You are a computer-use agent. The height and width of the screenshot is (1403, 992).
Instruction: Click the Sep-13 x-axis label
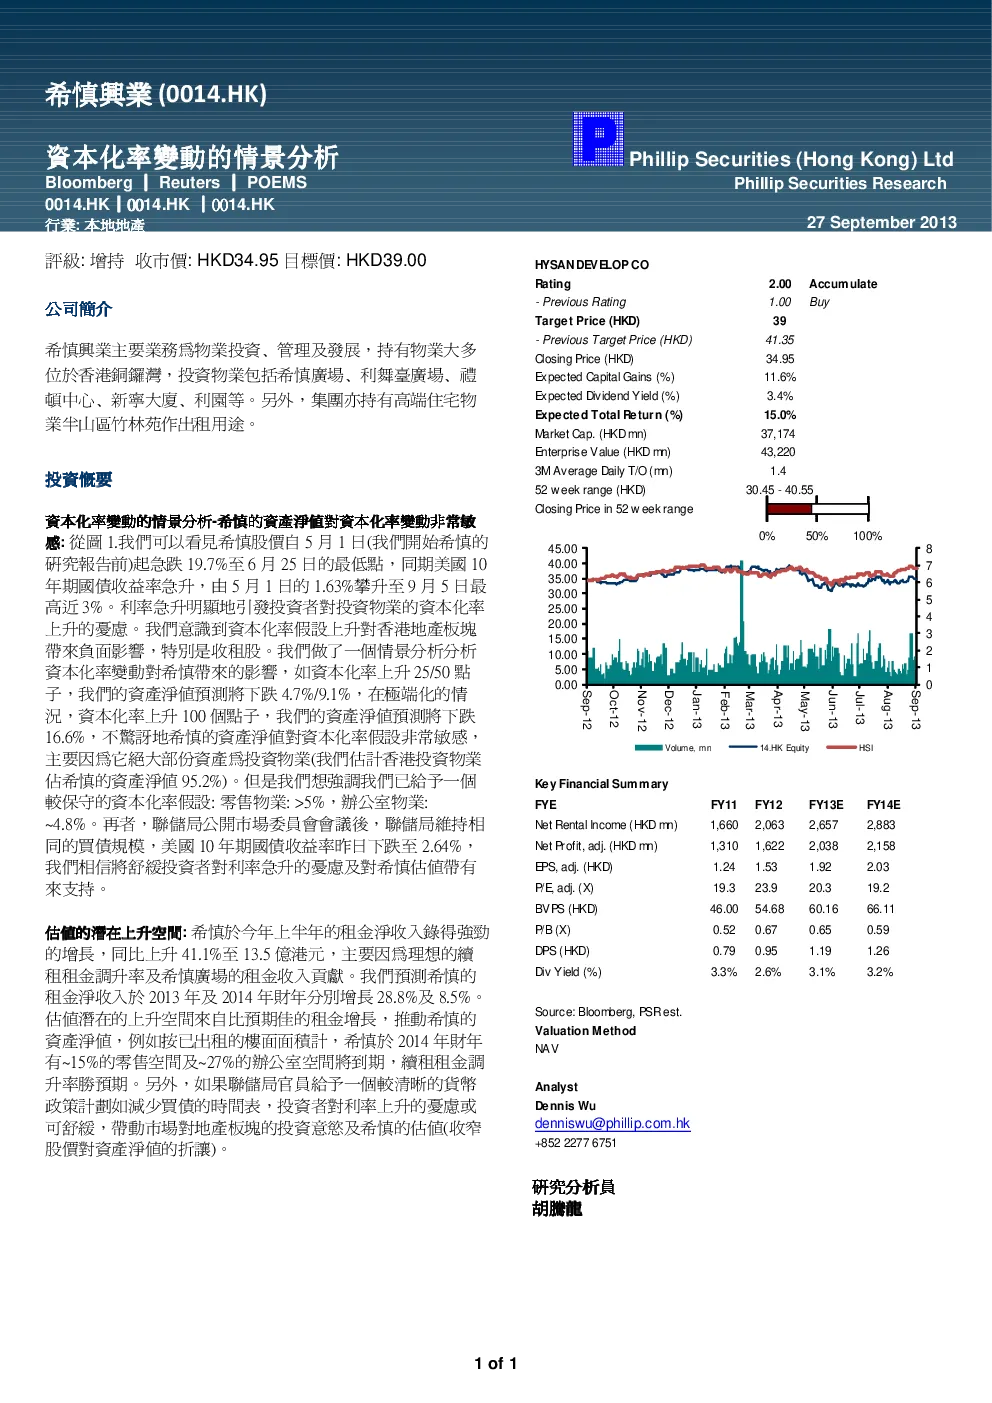coord(915,709)
